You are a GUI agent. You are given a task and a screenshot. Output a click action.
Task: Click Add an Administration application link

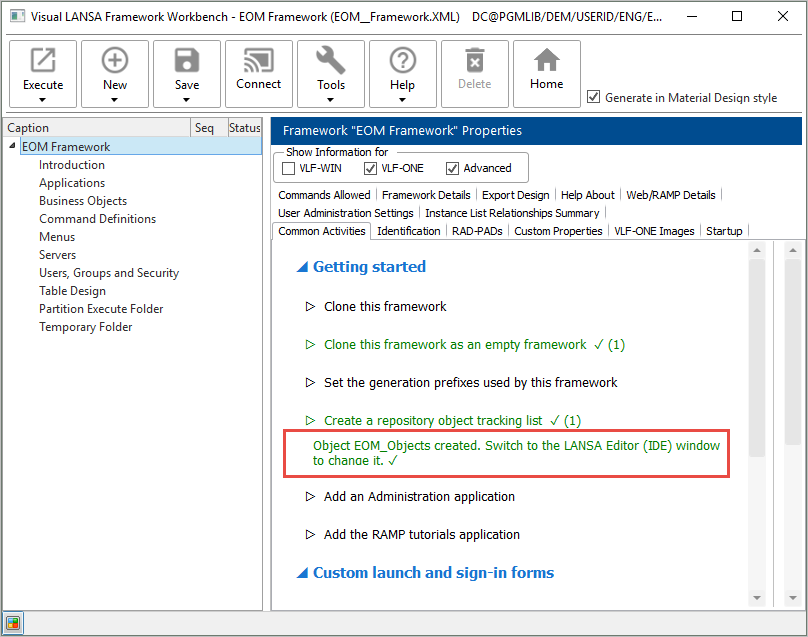click(419, 497)
